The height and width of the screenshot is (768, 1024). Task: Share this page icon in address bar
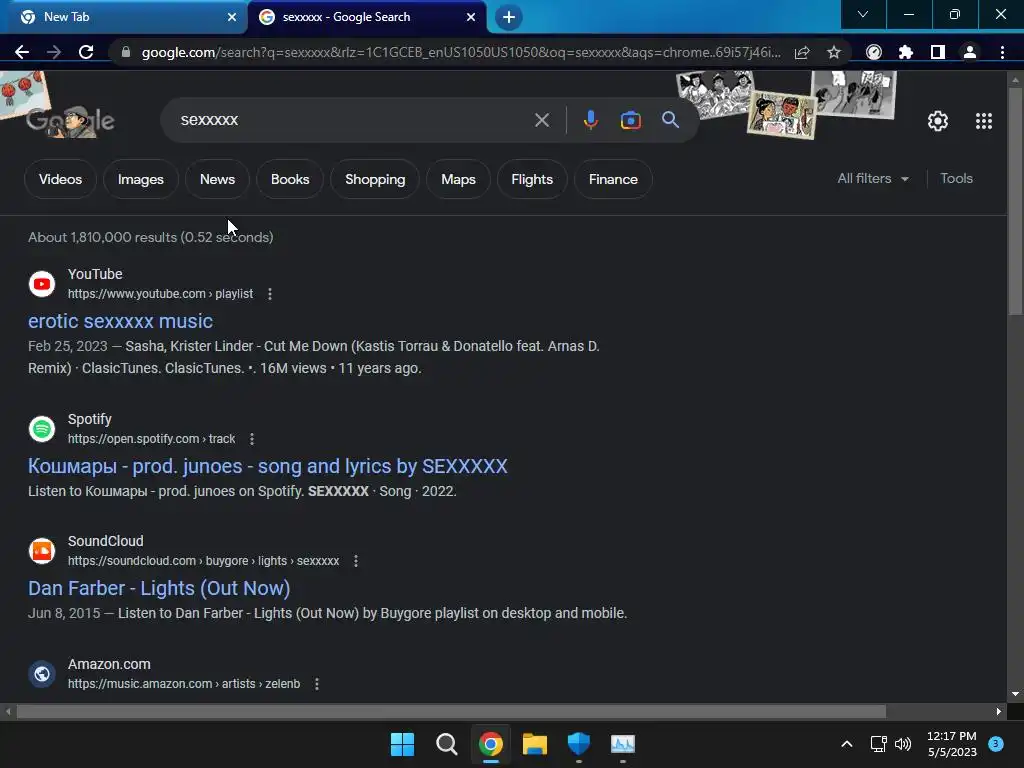point(802,52)
